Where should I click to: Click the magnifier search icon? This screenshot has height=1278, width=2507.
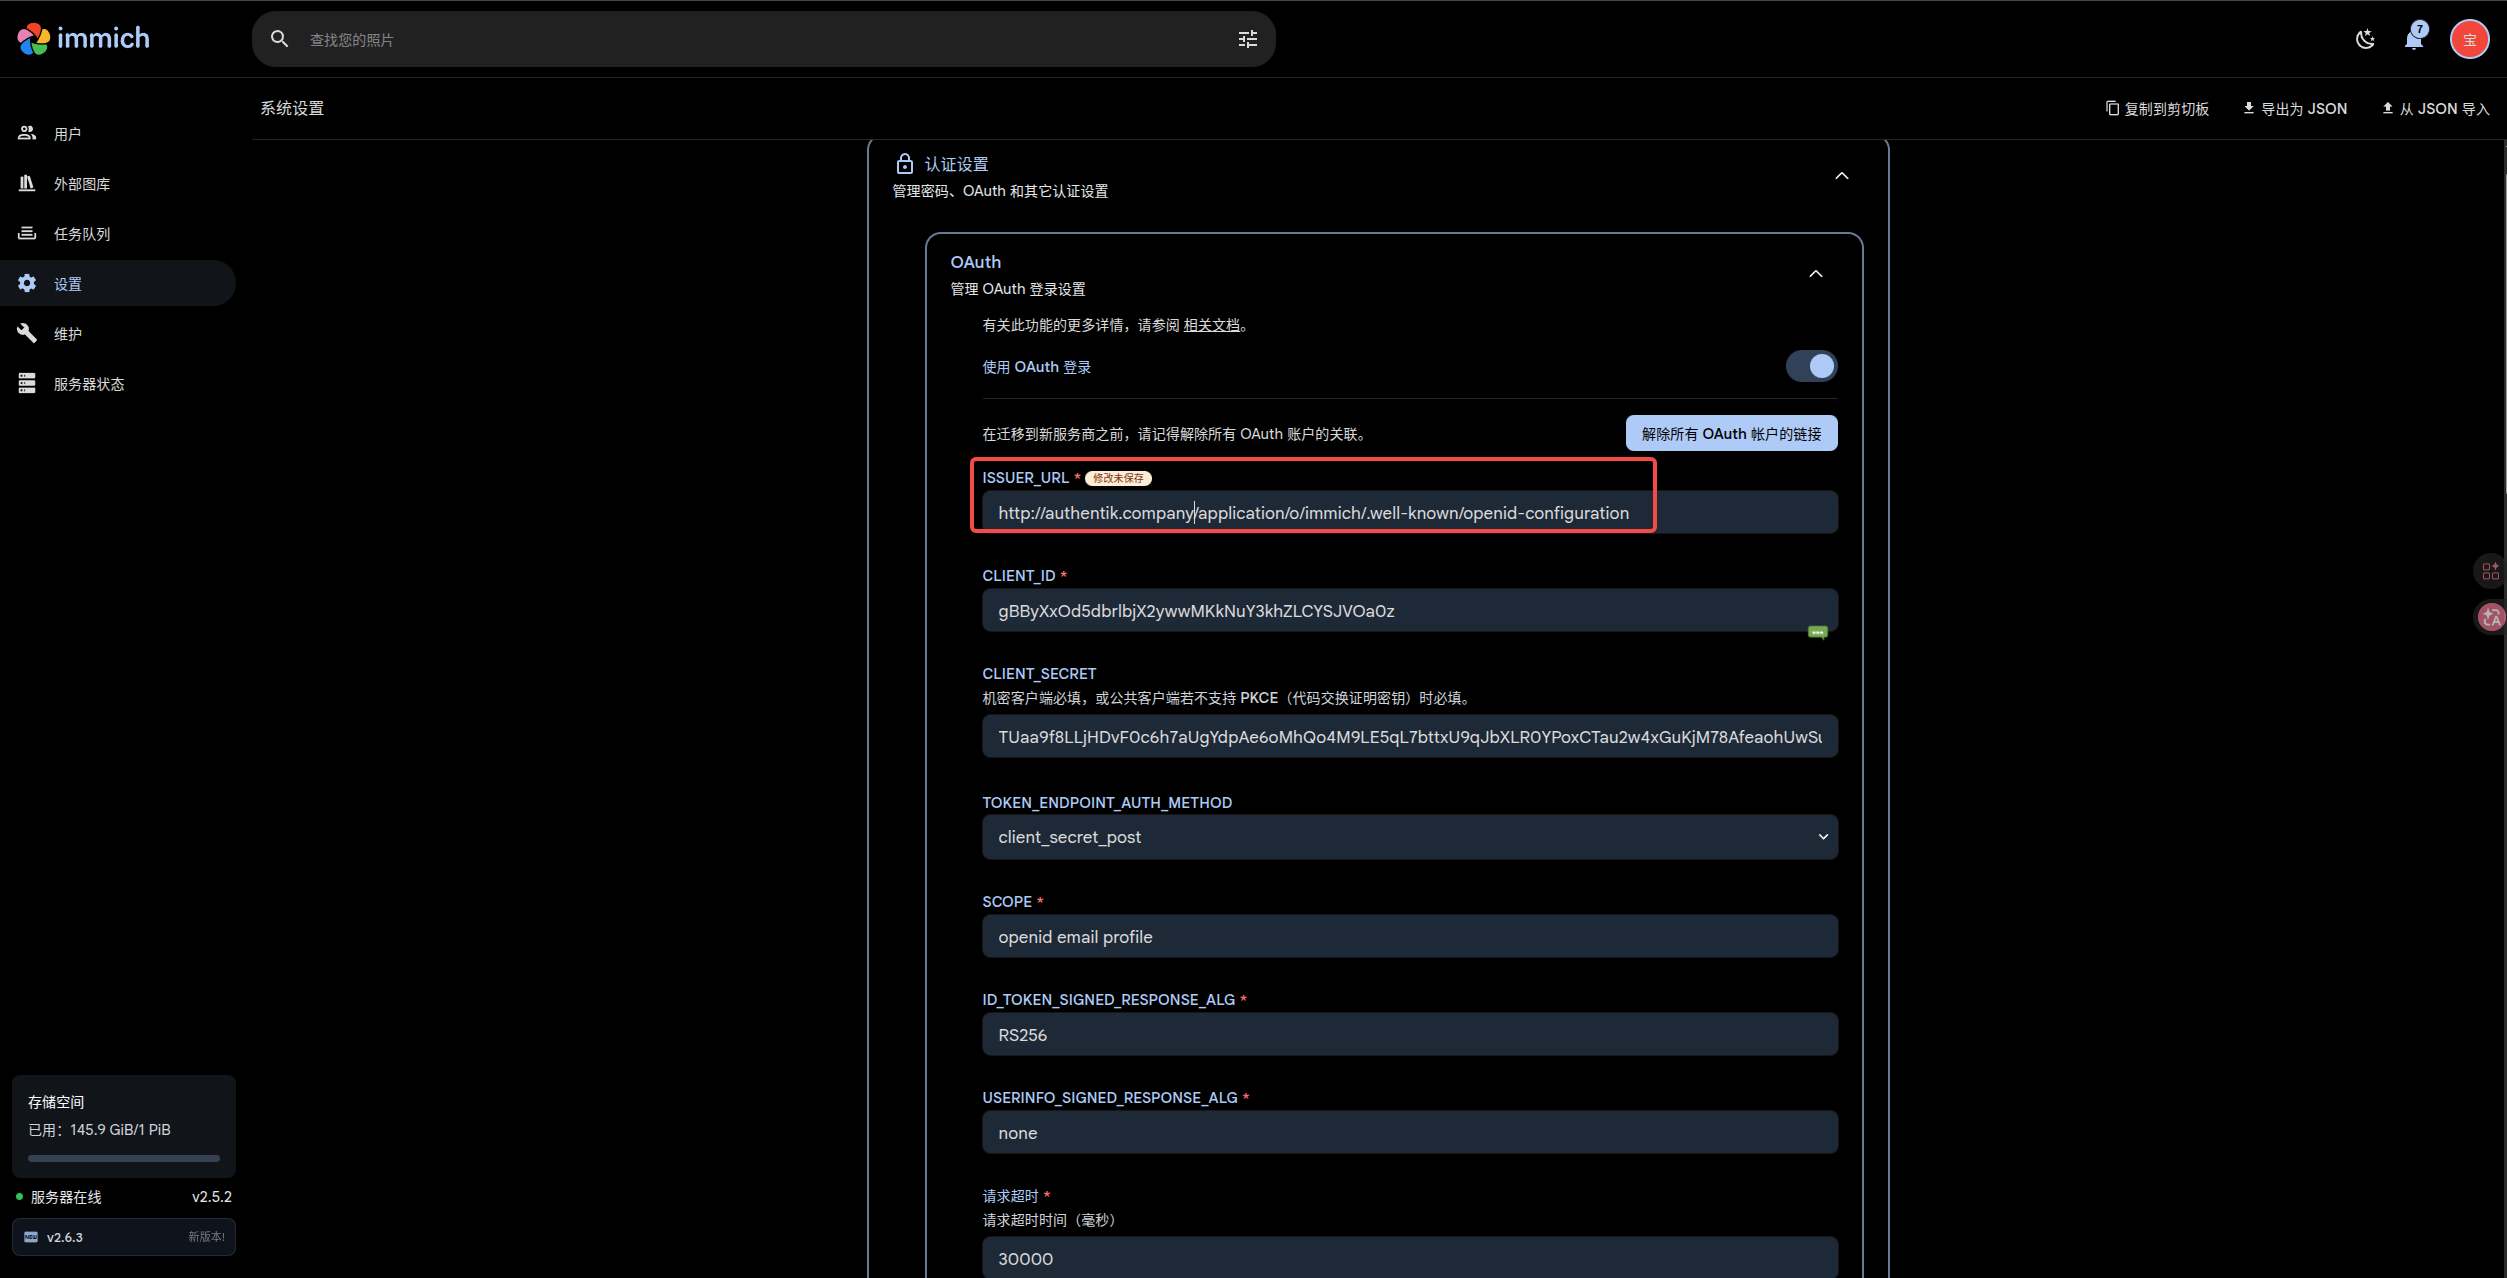pyautogui.click(x=280, y=39)
